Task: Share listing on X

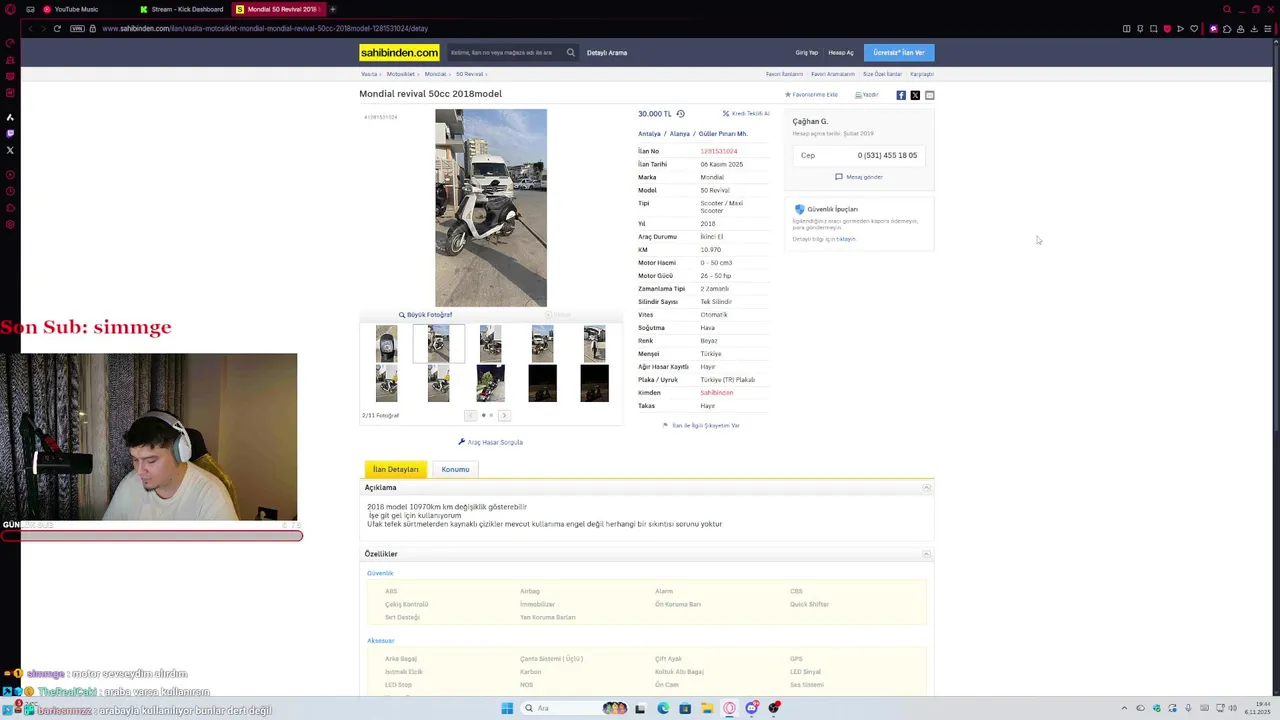Action: (915, 95)
